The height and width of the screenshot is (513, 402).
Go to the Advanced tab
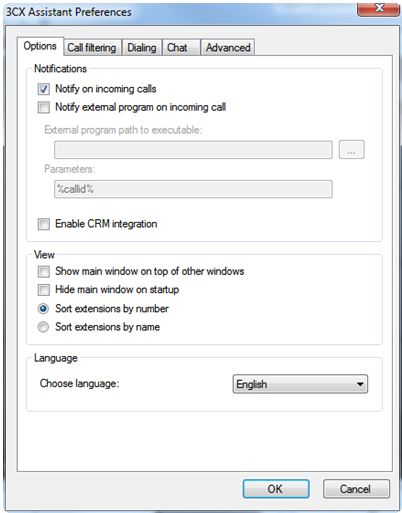[x=228, y=48]
